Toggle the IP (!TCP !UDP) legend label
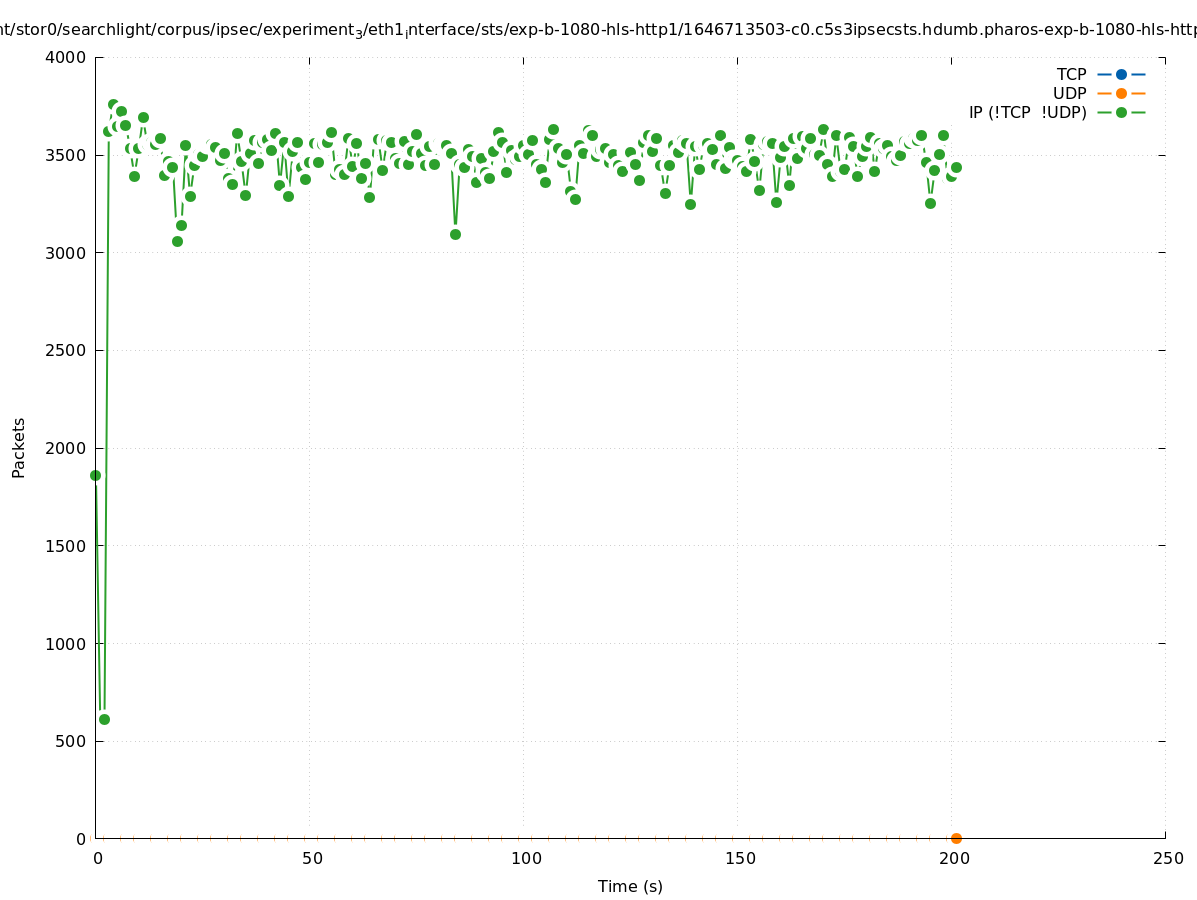The width and height of the screenshot is (1197, 900). pyautogui.click(x=1027, y=112)
